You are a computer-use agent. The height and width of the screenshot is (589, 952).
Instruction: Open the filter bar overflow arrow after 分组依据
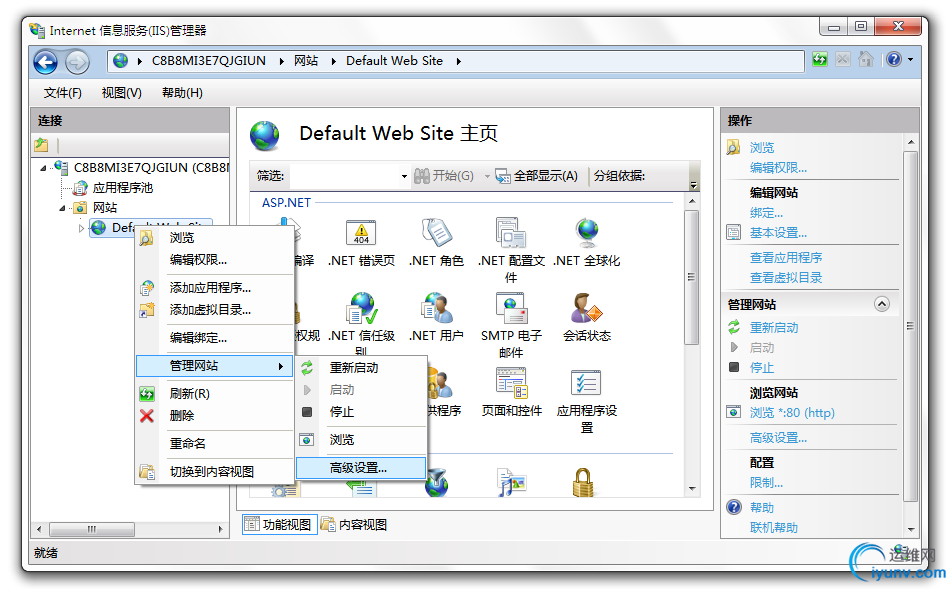693,185
